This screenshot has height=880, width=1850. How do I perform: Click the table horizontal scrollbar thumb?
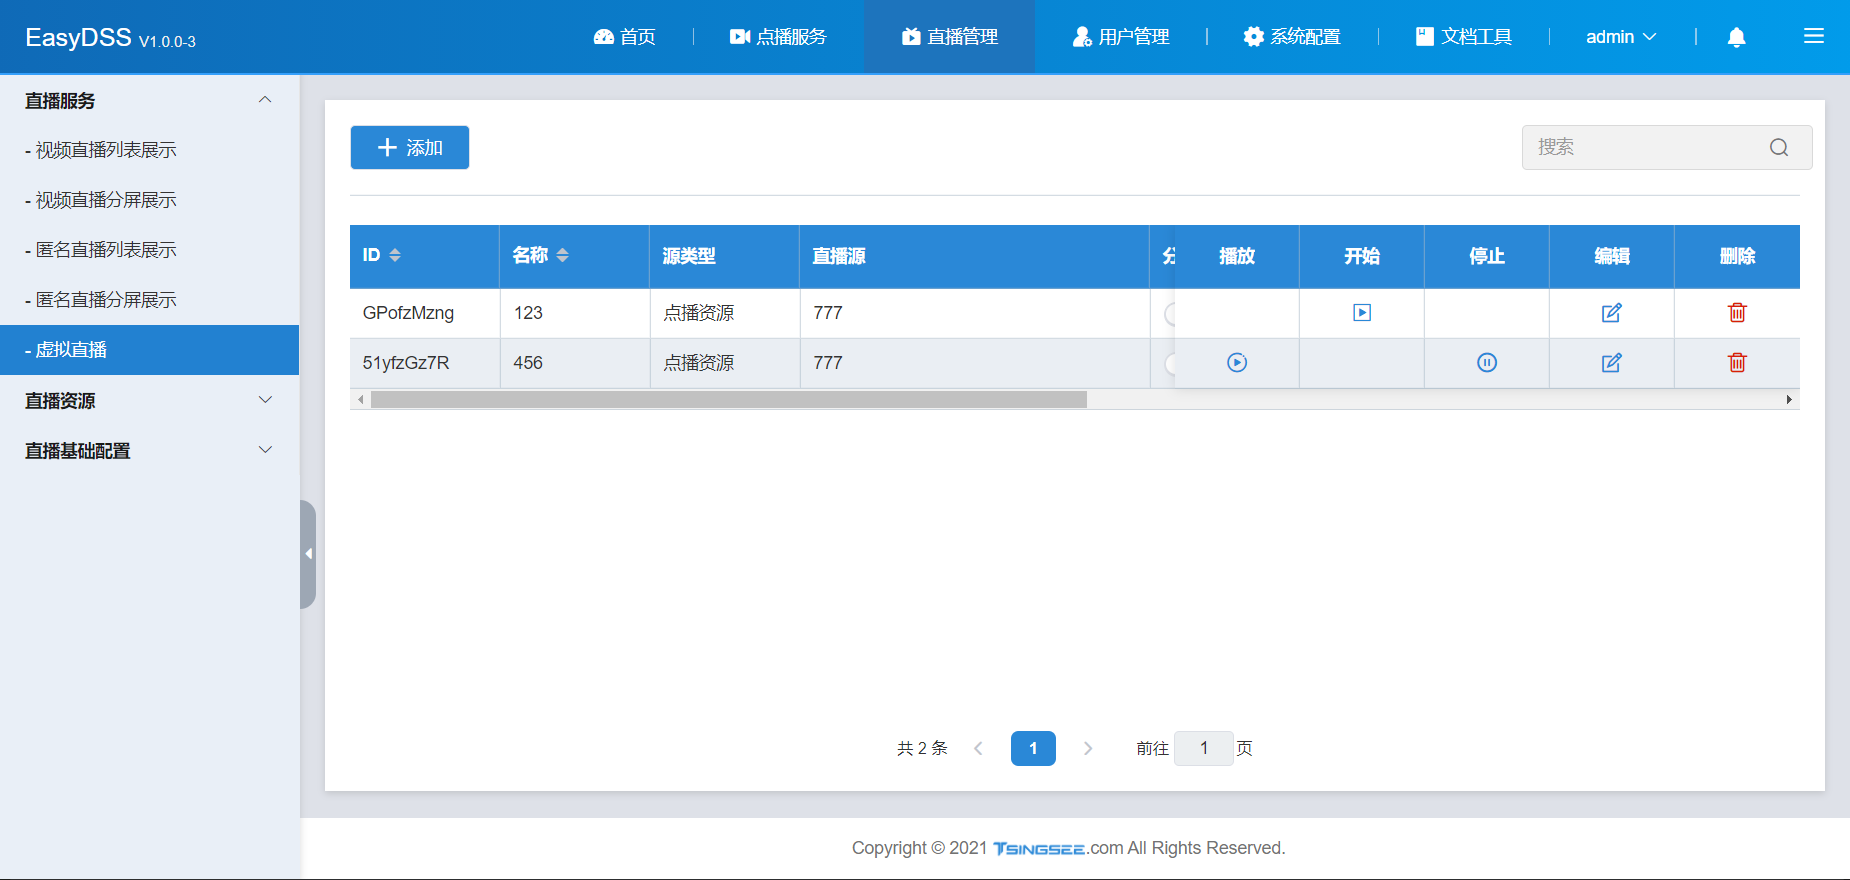[x=728, y=399]
